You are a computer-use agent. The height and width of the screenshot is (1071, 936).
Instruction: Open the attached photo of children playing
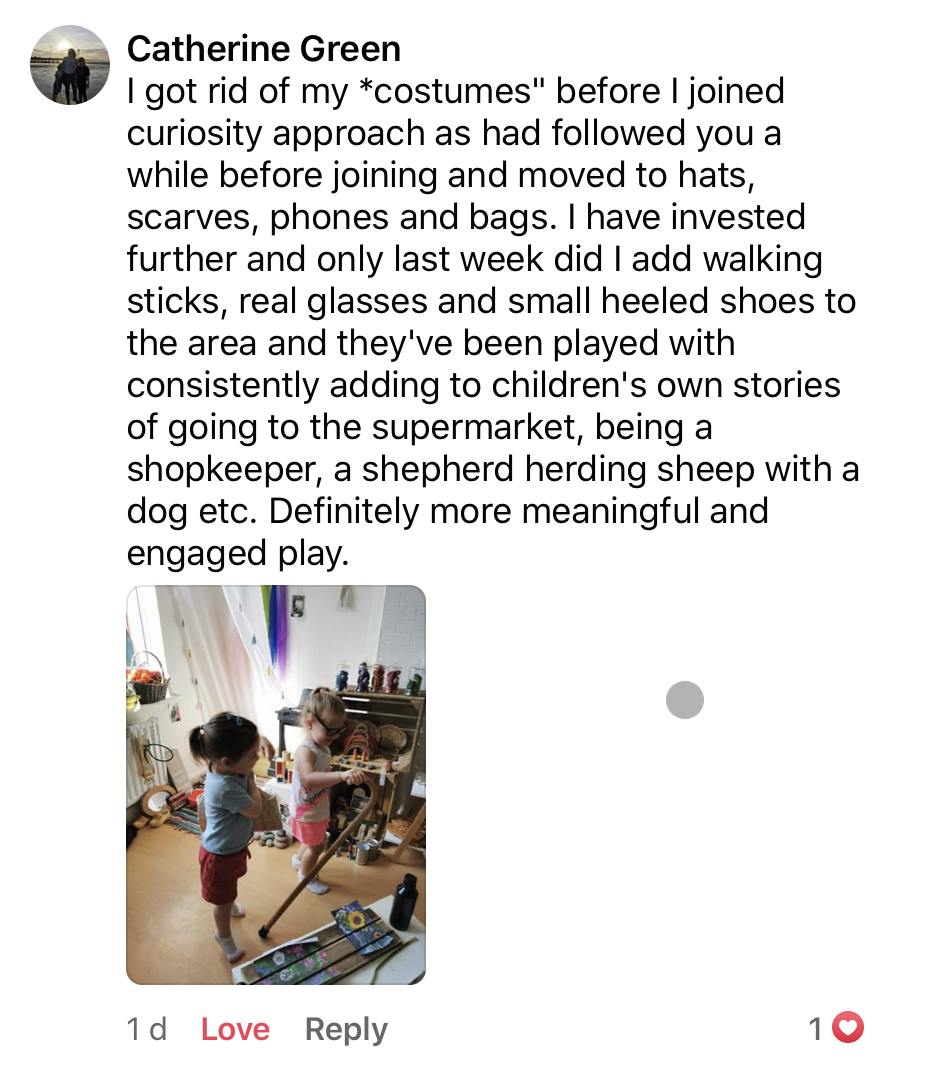(x=276, y=785)
